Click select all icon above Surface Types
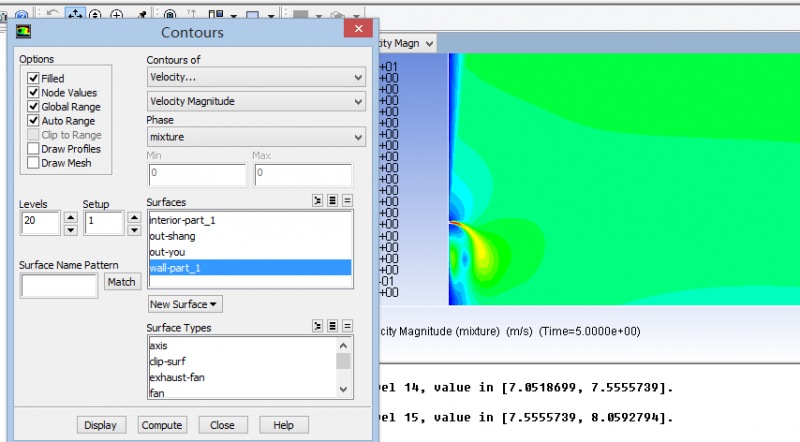800x442 pixels. 332,326
